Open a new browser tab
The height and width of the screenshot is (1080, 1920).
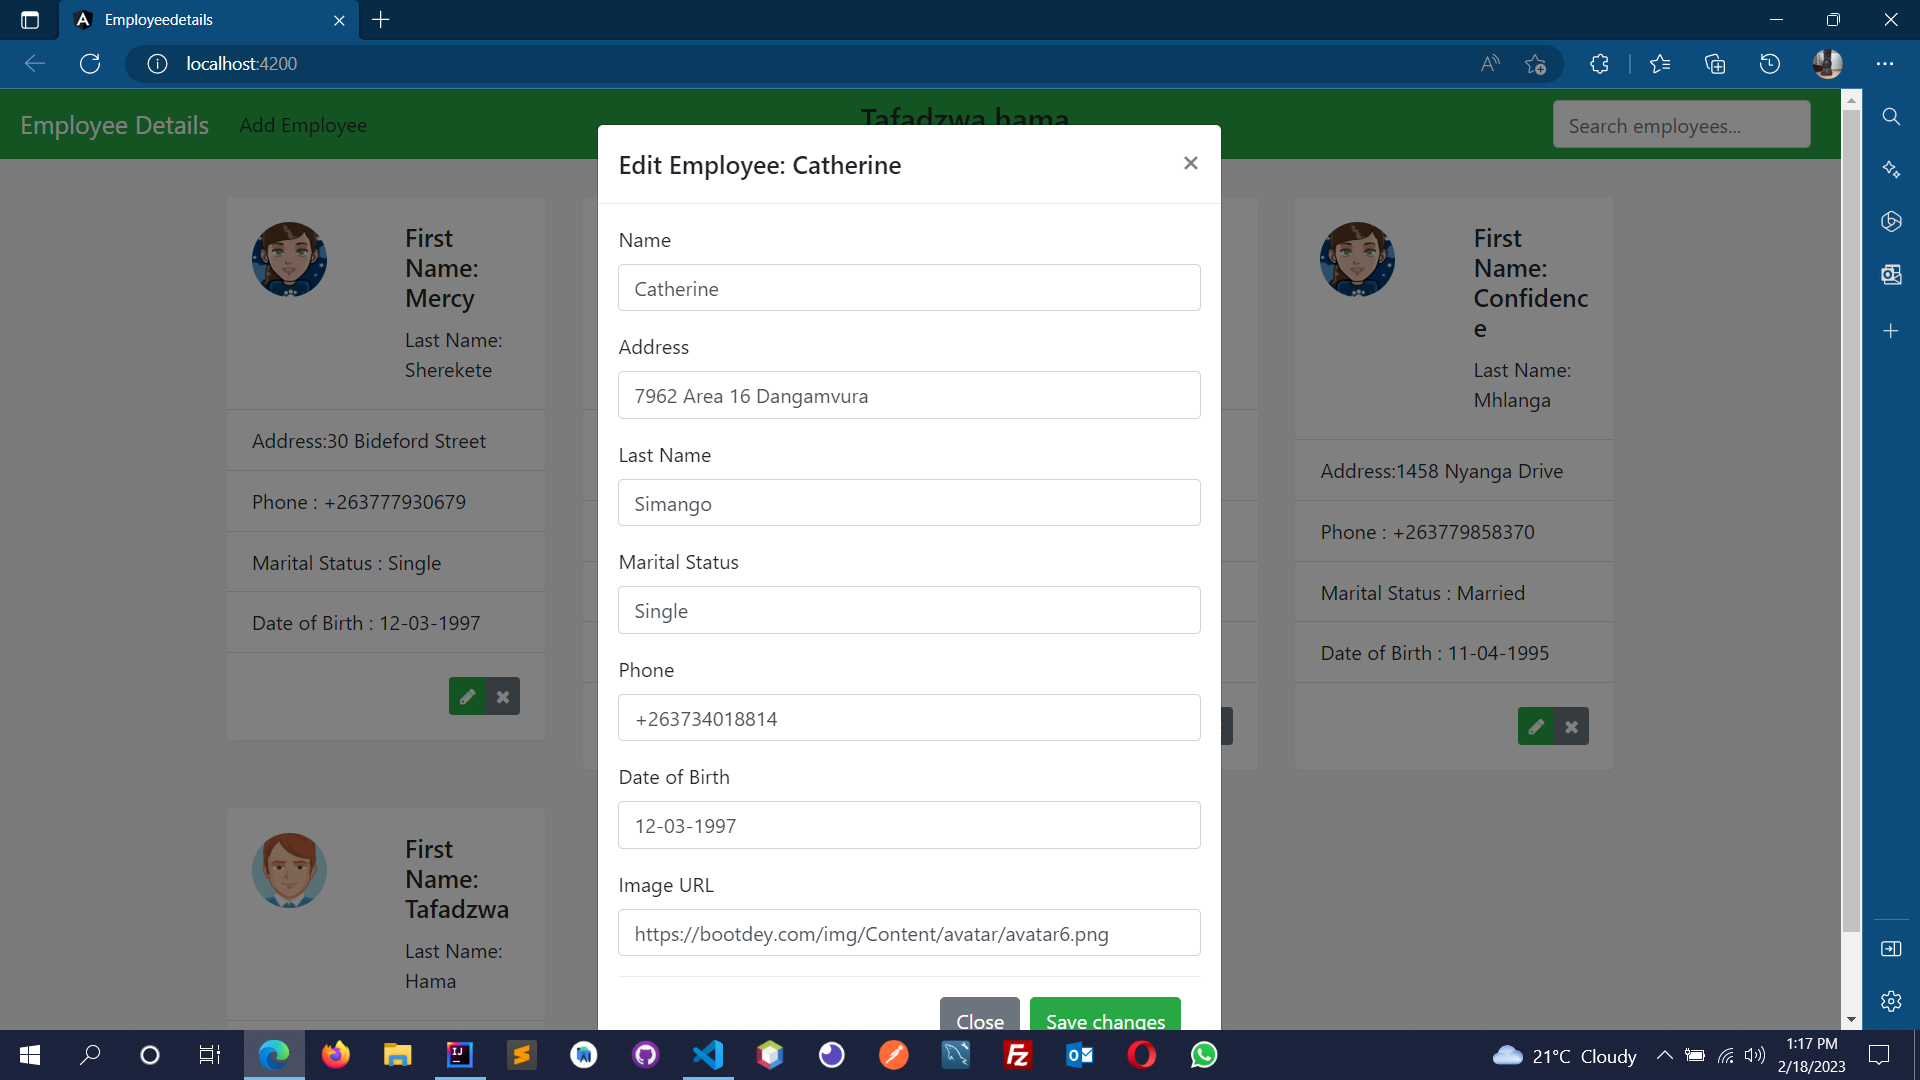point(381,20)
